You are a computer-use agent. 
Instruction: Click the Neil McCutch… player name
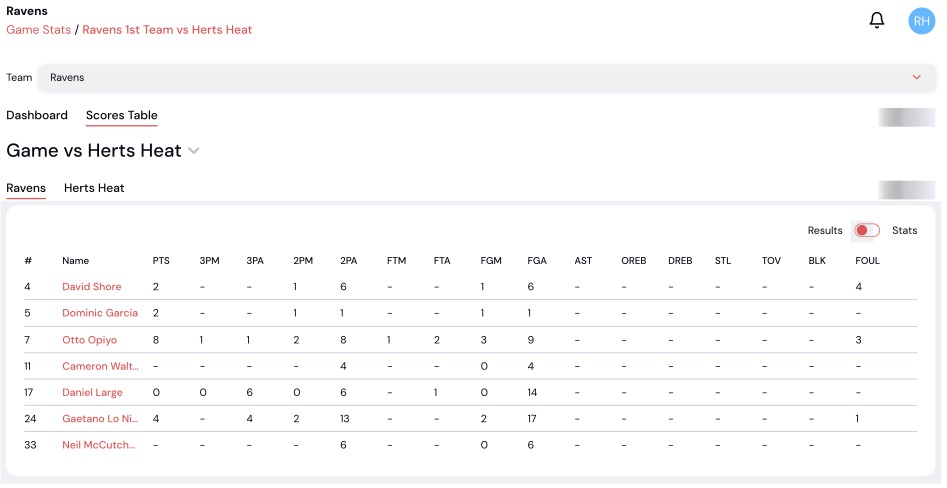[x=99, y=445]
